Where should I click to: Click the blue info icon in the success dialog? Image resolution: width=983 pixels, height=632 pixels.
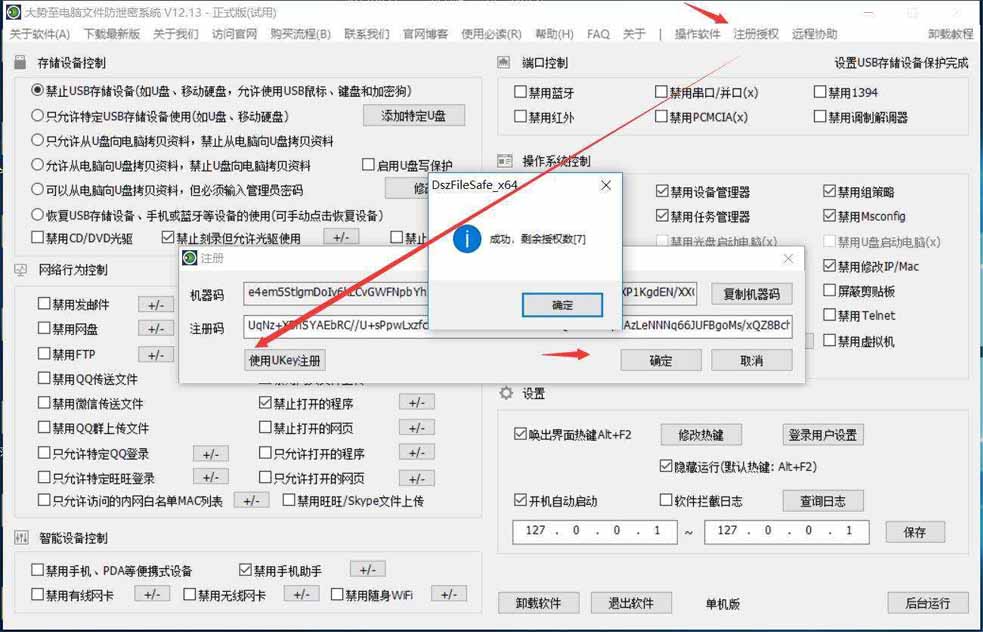click(465, 240)
